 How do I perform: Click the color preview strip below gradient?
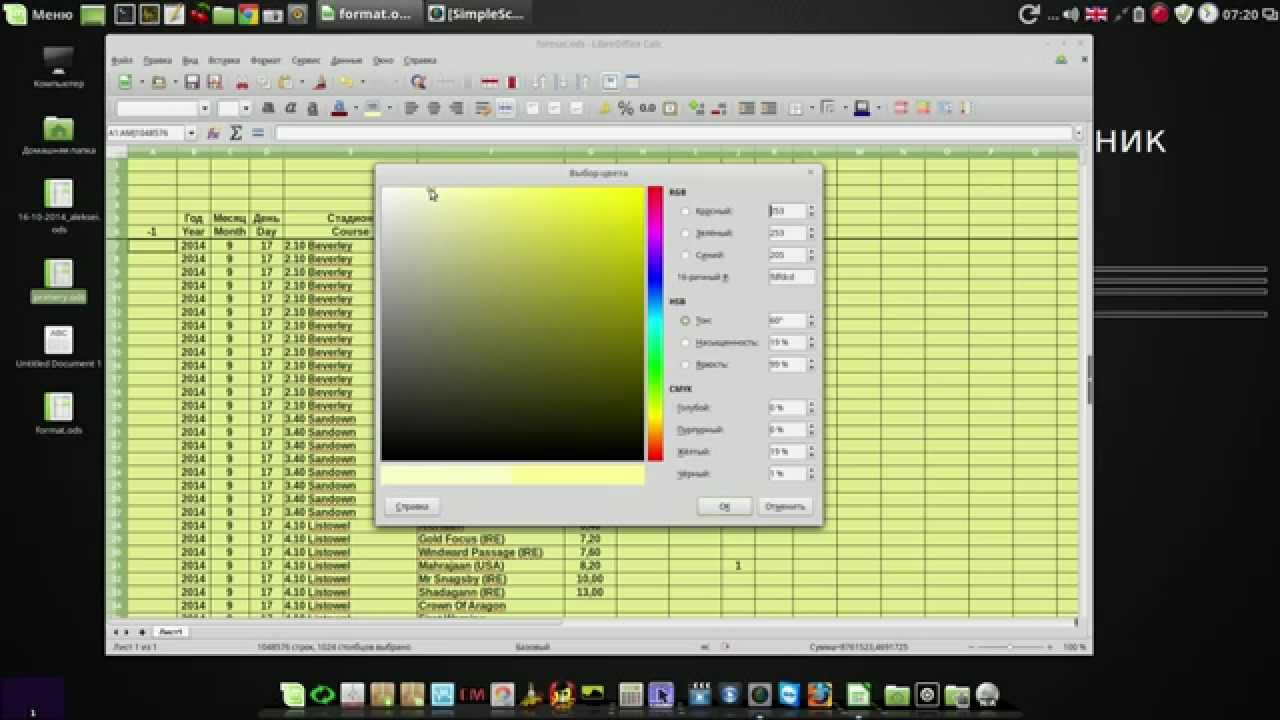512,475
